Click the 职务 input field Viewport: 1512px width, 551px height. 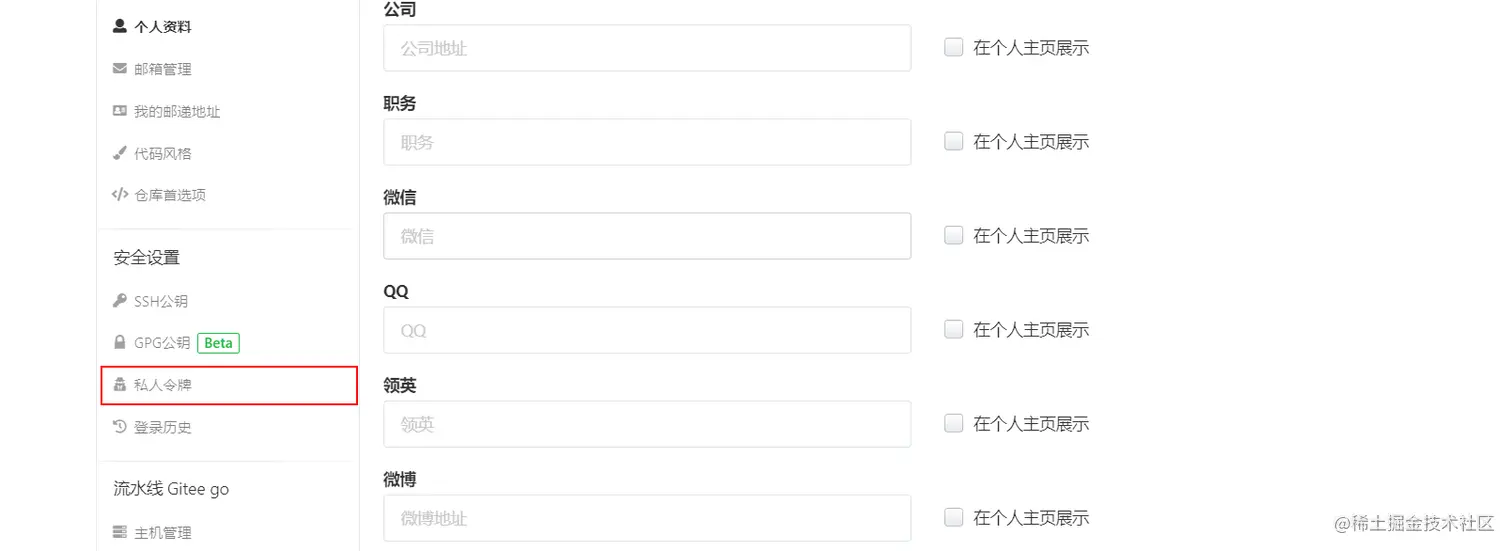point(646,142)
